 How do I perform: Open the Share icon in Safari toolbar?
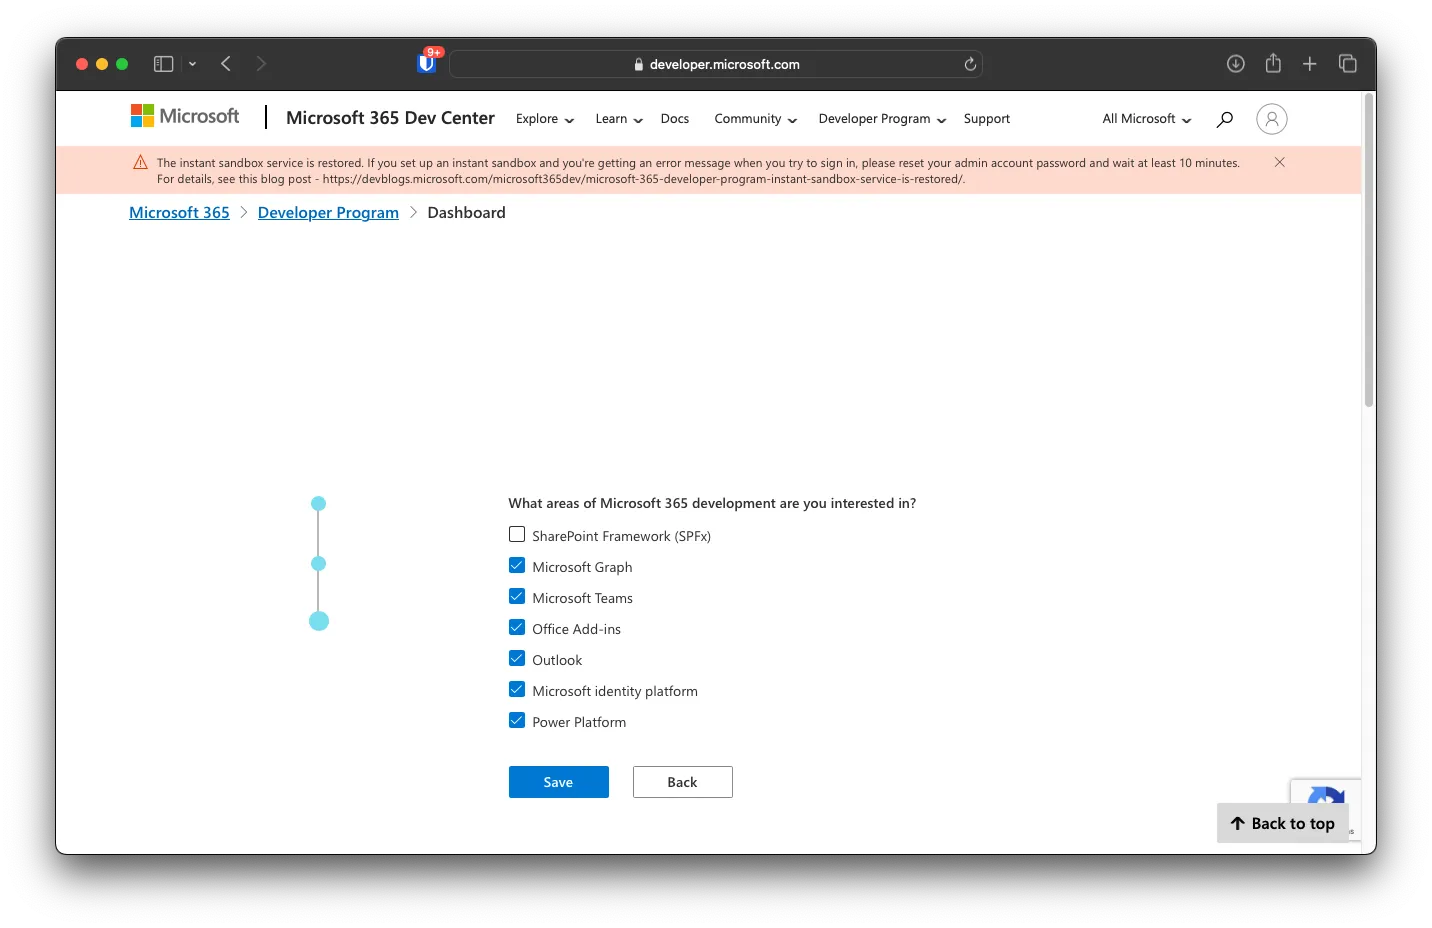tap(1273, 63)
